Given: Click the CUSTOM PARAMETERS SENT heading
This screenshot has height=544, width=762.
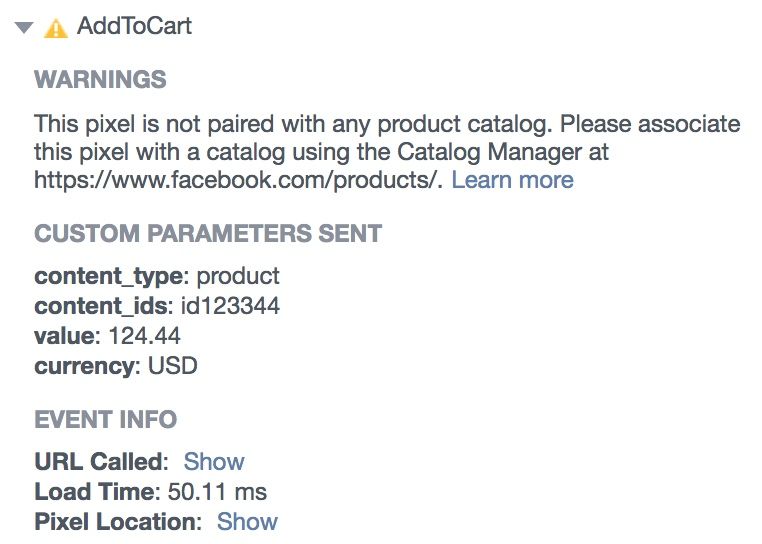Looking at the screenshot, I should tap(208, 233).
